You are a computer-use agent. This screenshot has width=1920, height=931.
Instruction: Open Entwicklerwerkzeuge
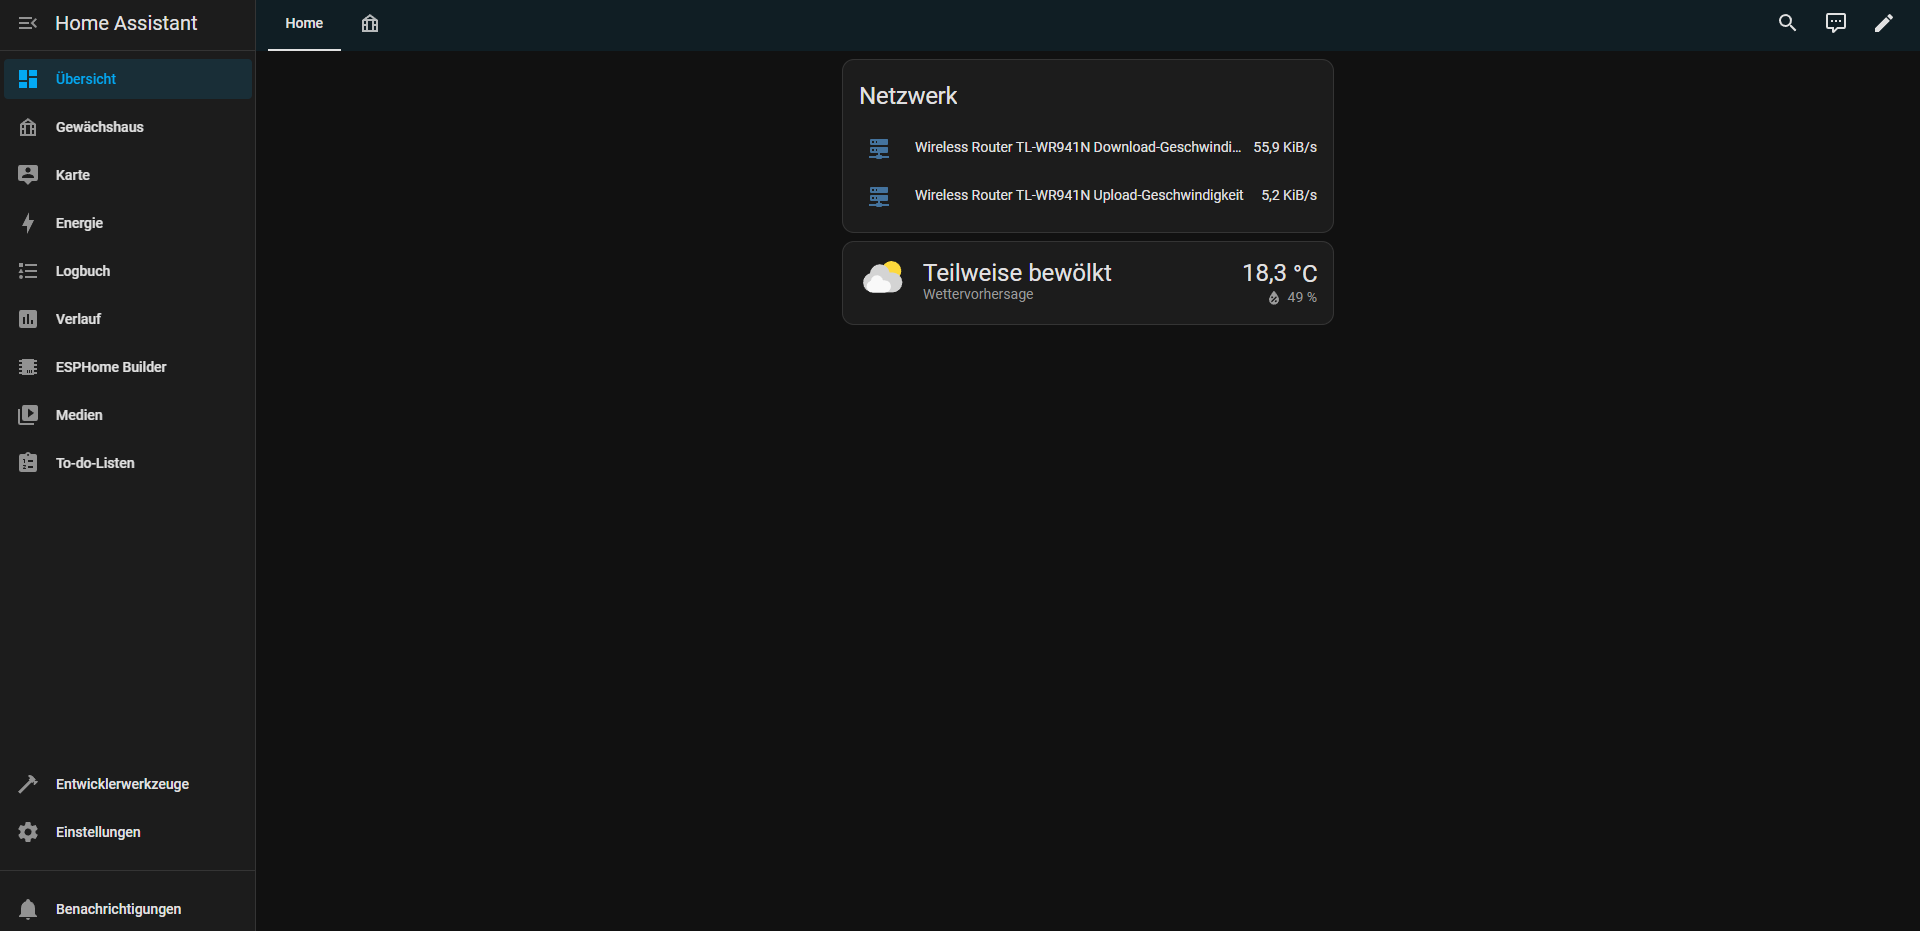pos(122,784)
